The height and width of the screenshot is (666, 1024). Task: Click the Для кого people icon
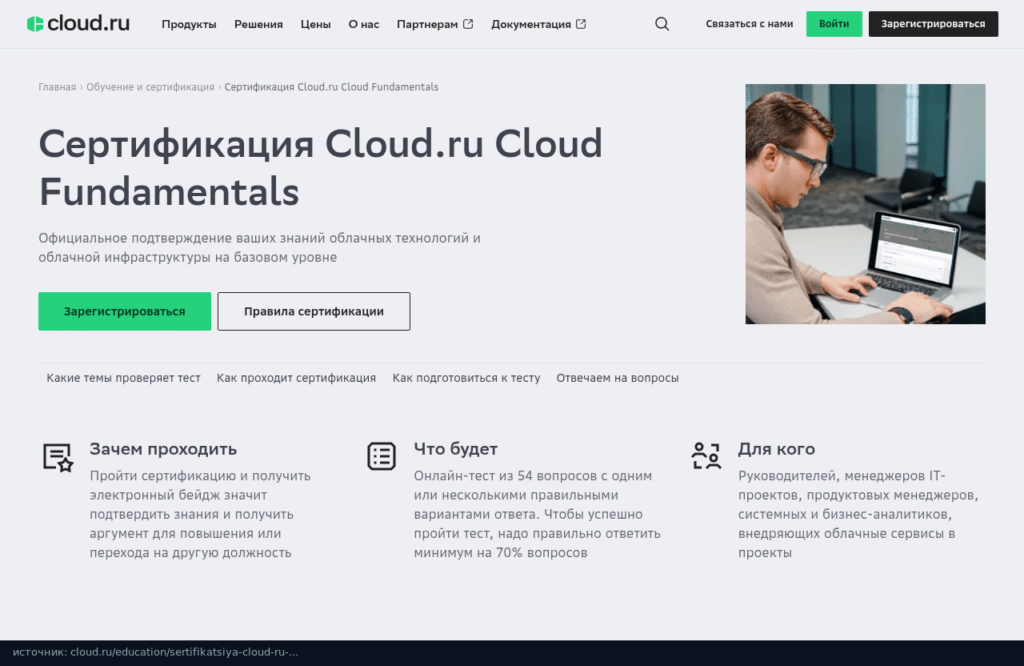706,456
